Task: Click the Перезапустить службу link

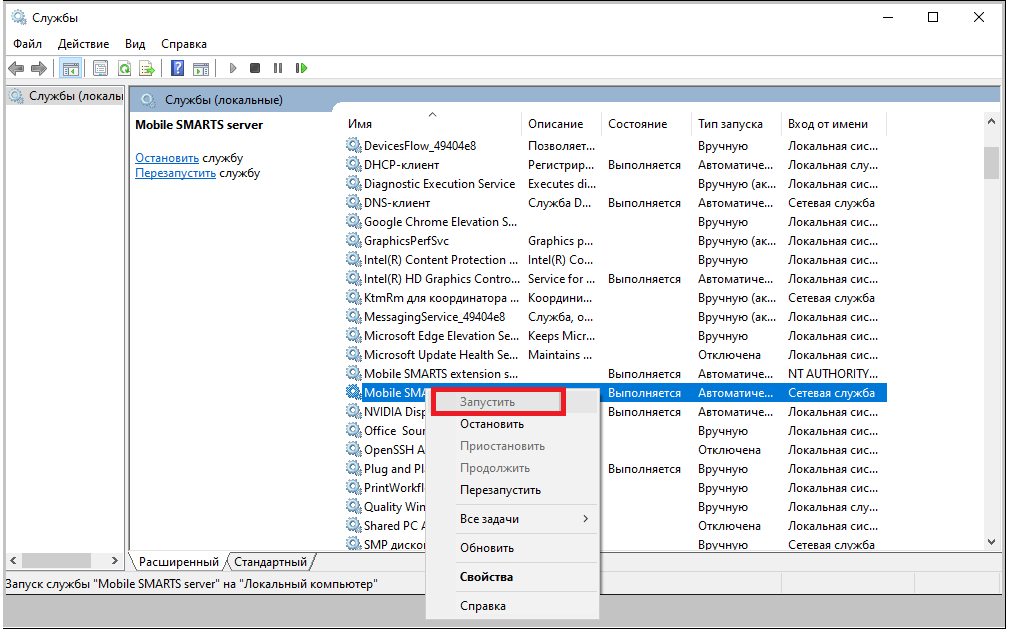Action: point(175,173)
